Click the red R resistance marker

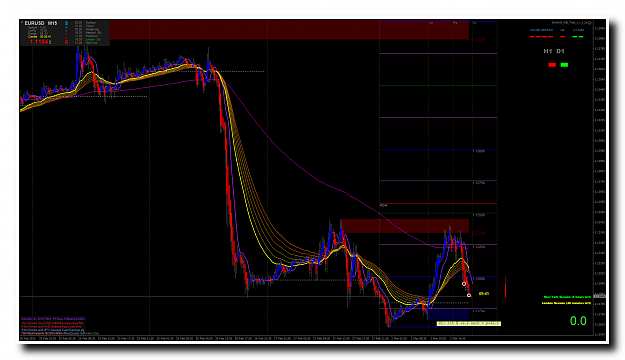67,42
